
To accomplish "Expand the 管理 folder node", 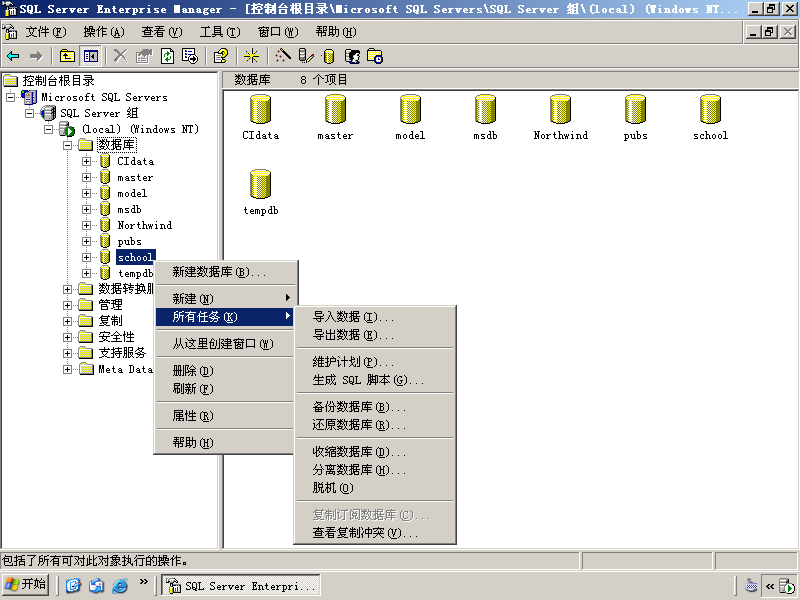I will click(67, 305).
